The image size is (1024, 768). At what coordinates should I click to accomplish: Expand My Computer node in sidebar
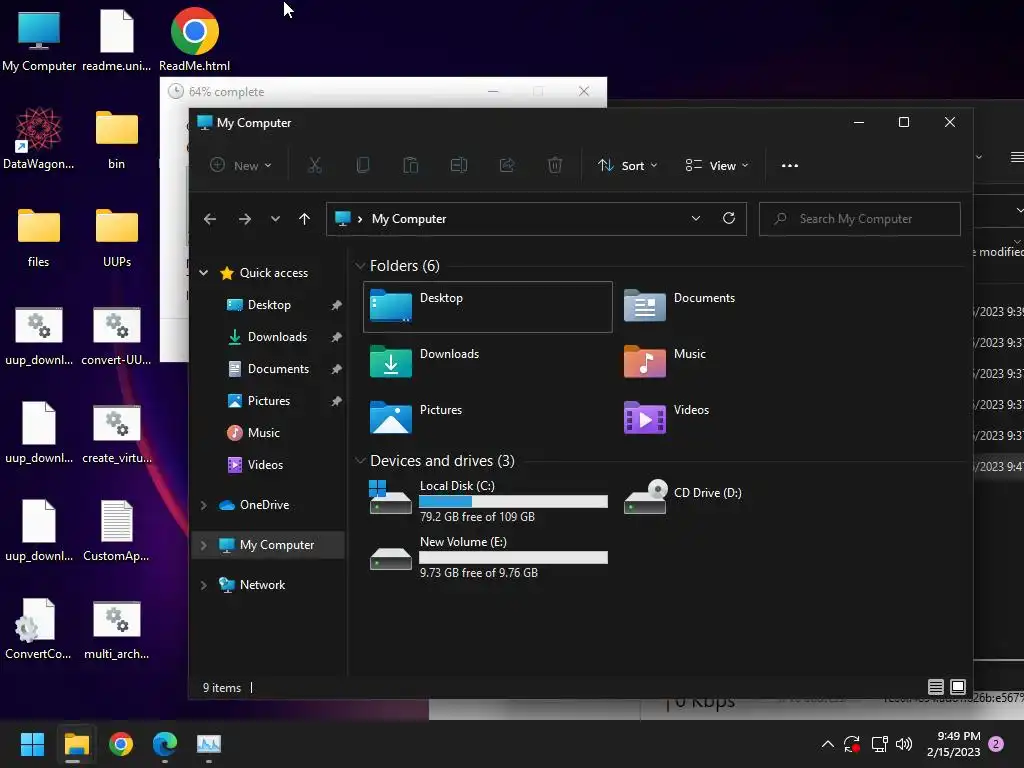204,545
